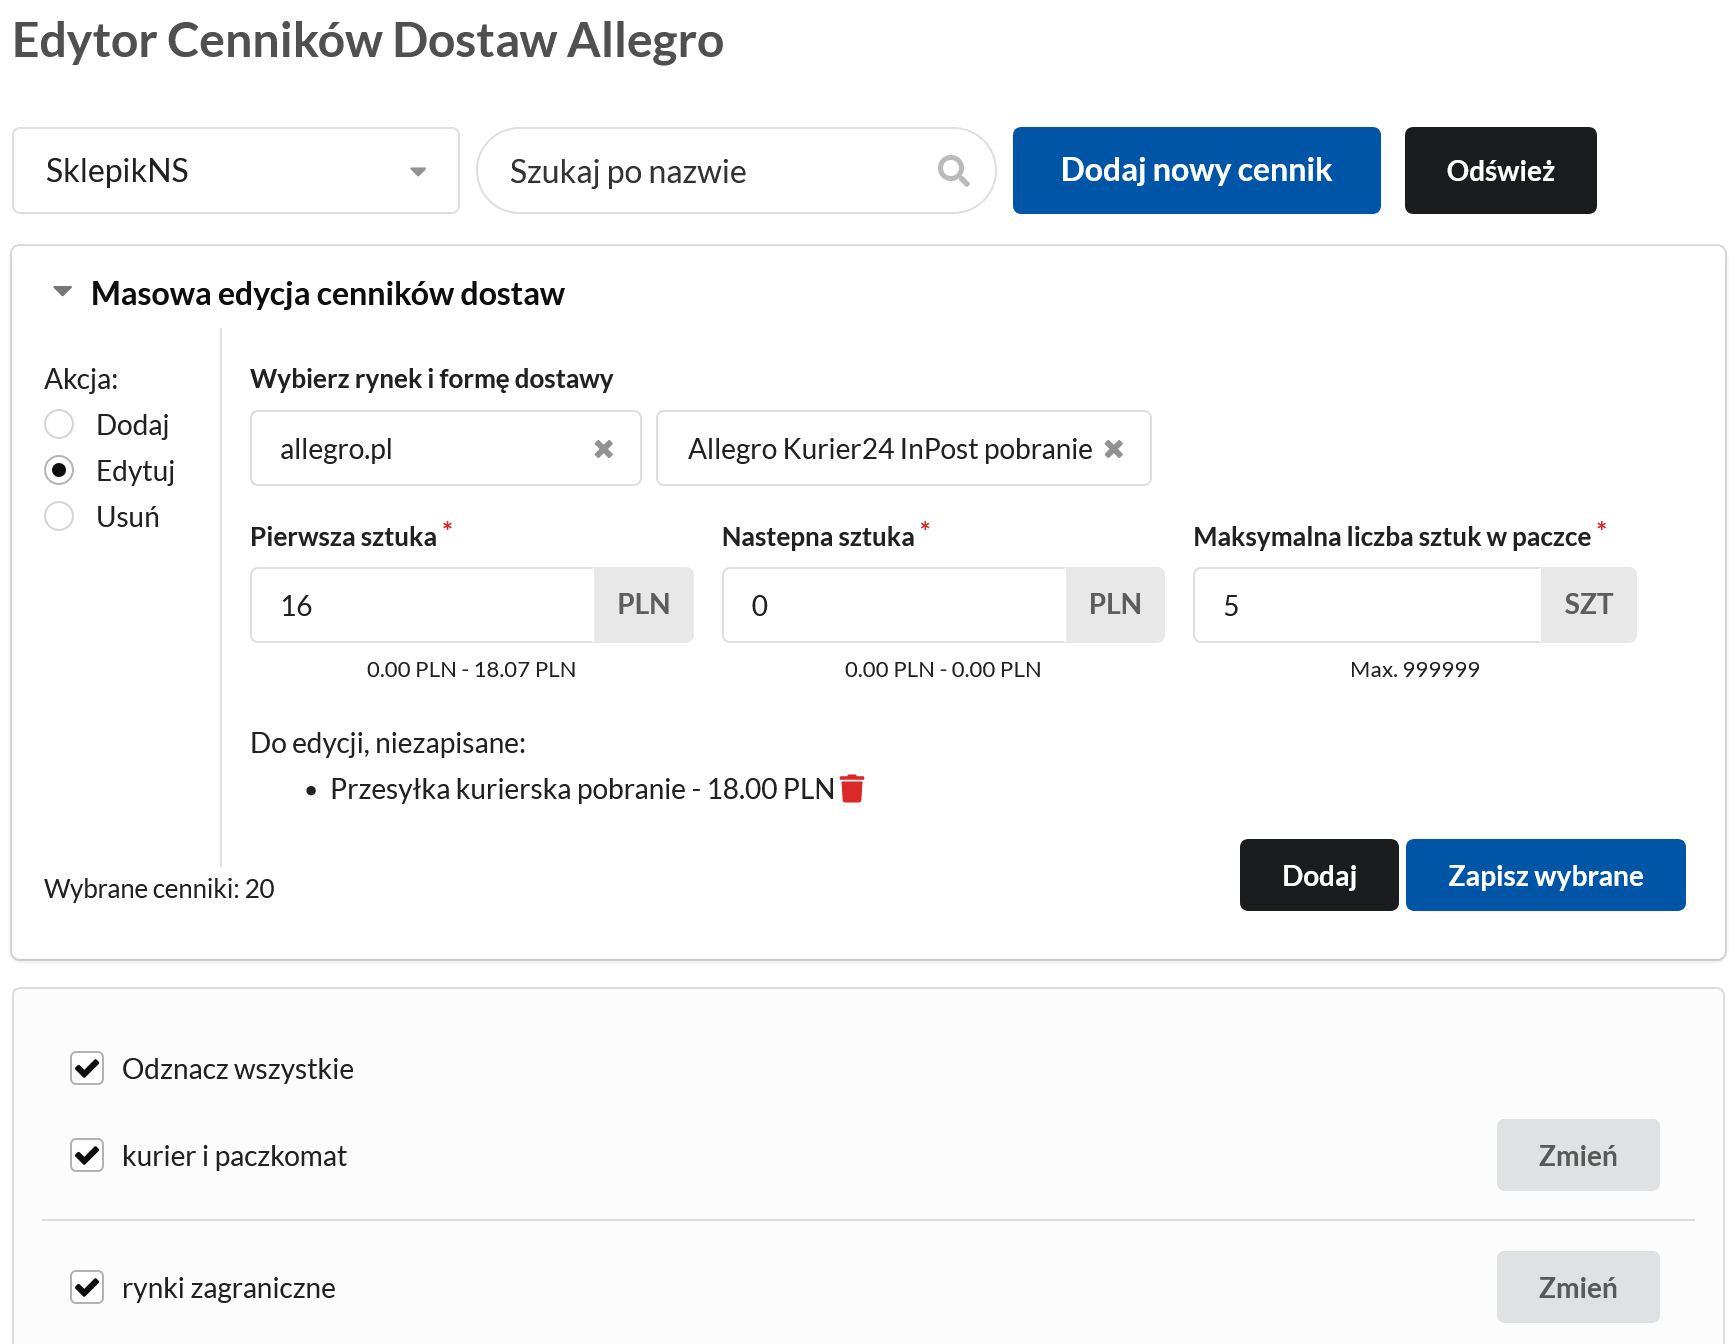Image resolution: width=1736 pixels, height=1344 pixels.
Task: Collapse Masowa edycja cenników dostaw section
Action: [x=63, y=292]
